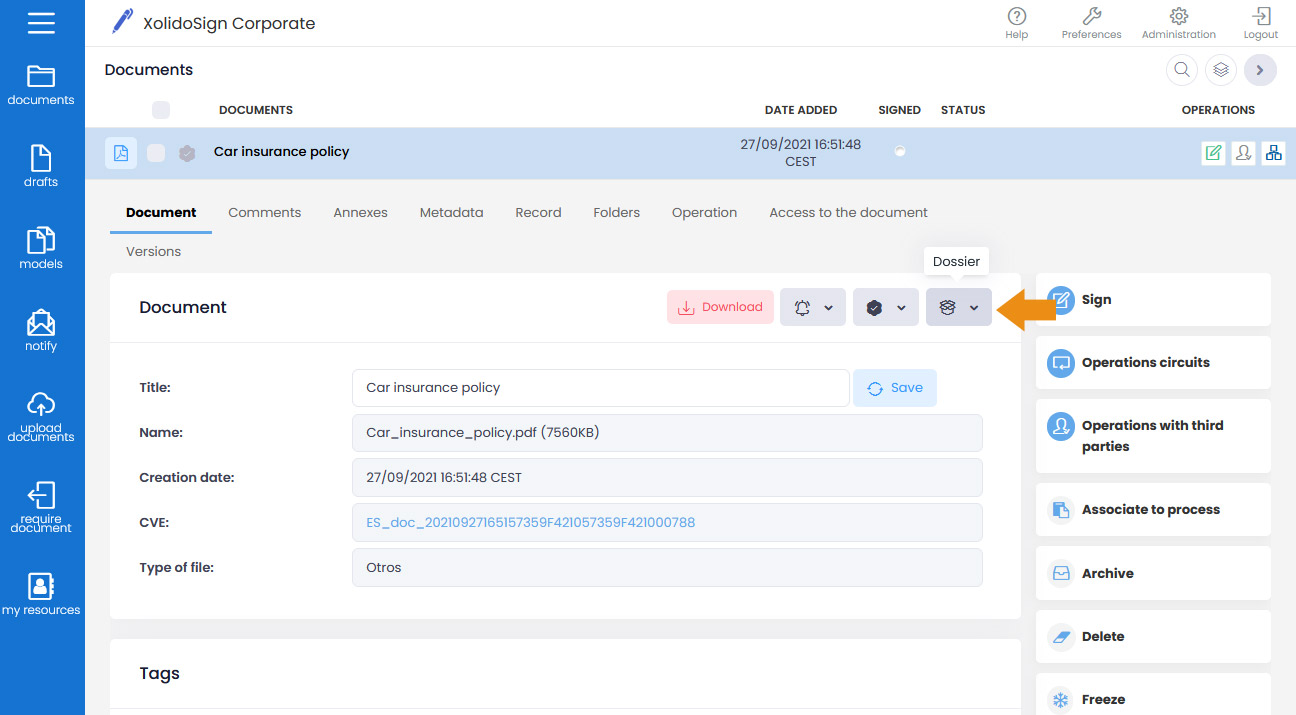Click the right-arrow circle button

coord(1260,70)
